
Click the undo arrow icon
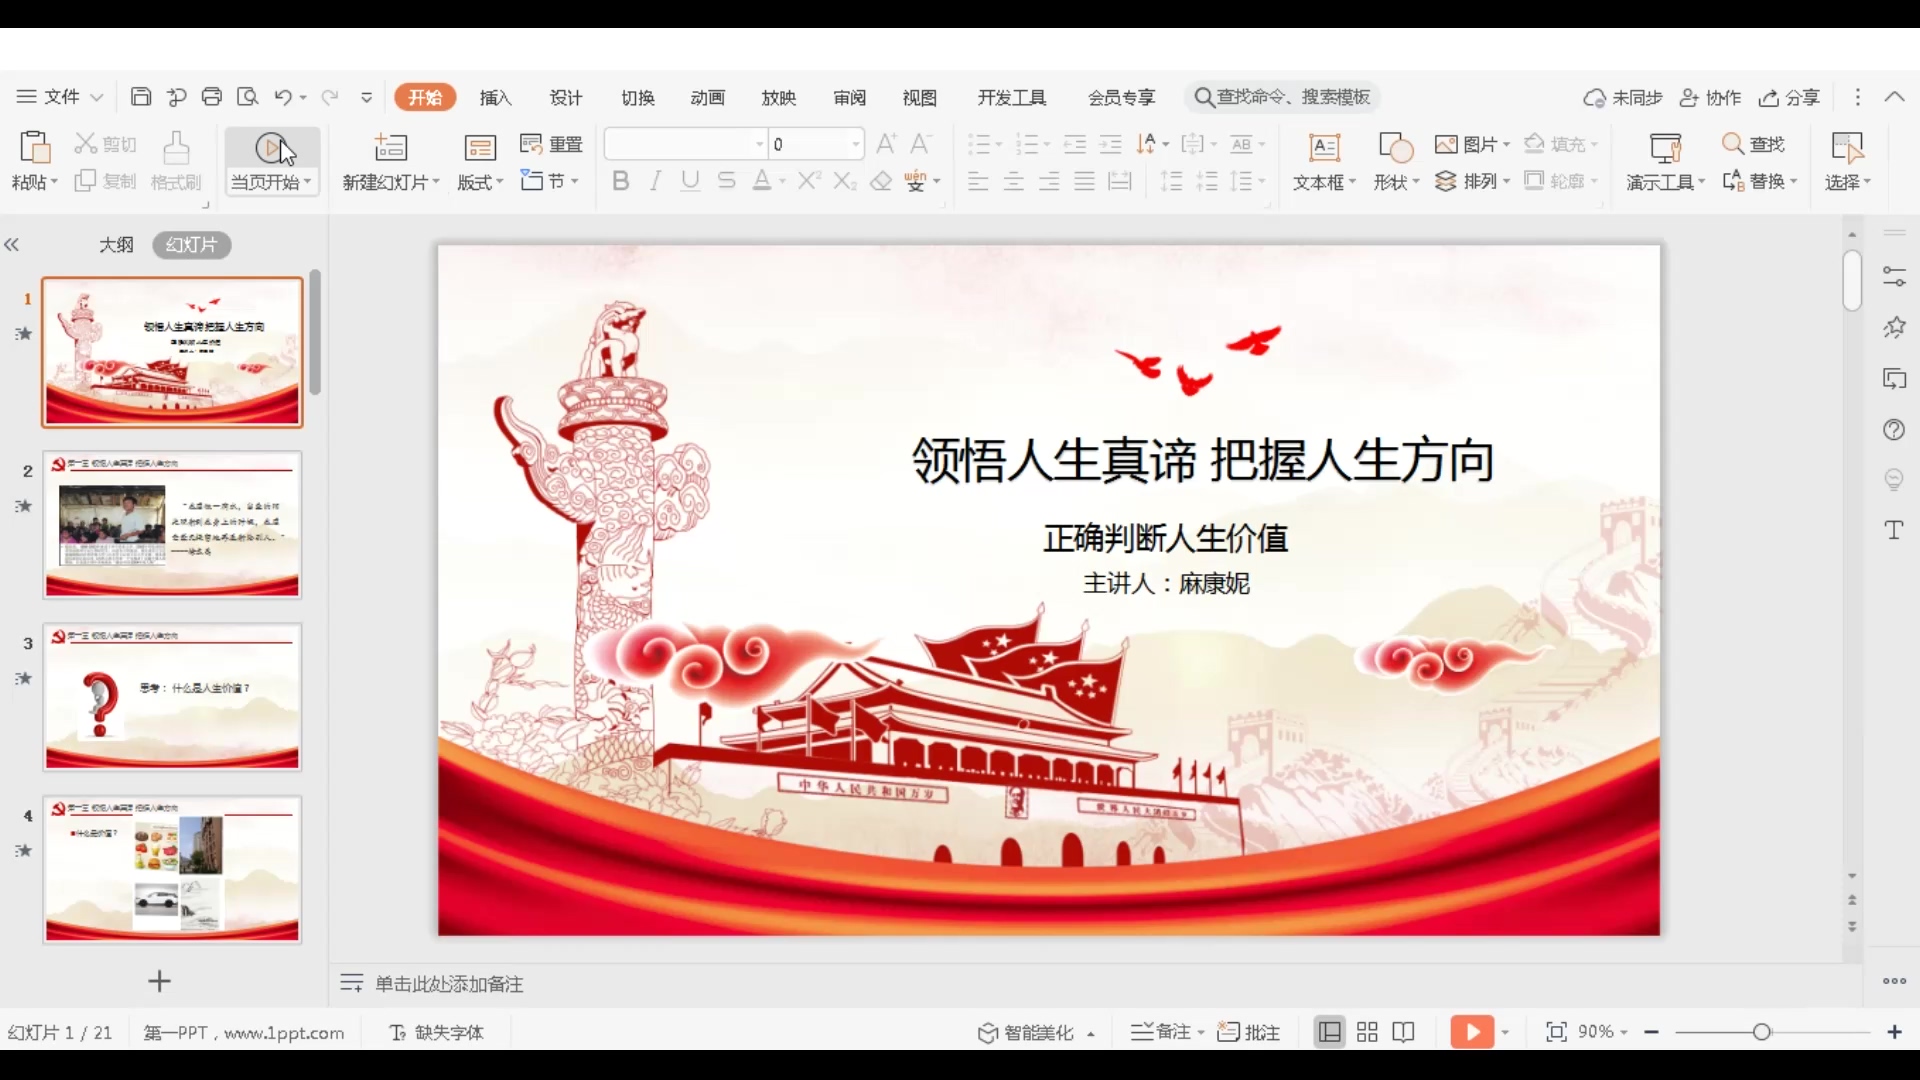click(283, 97)
